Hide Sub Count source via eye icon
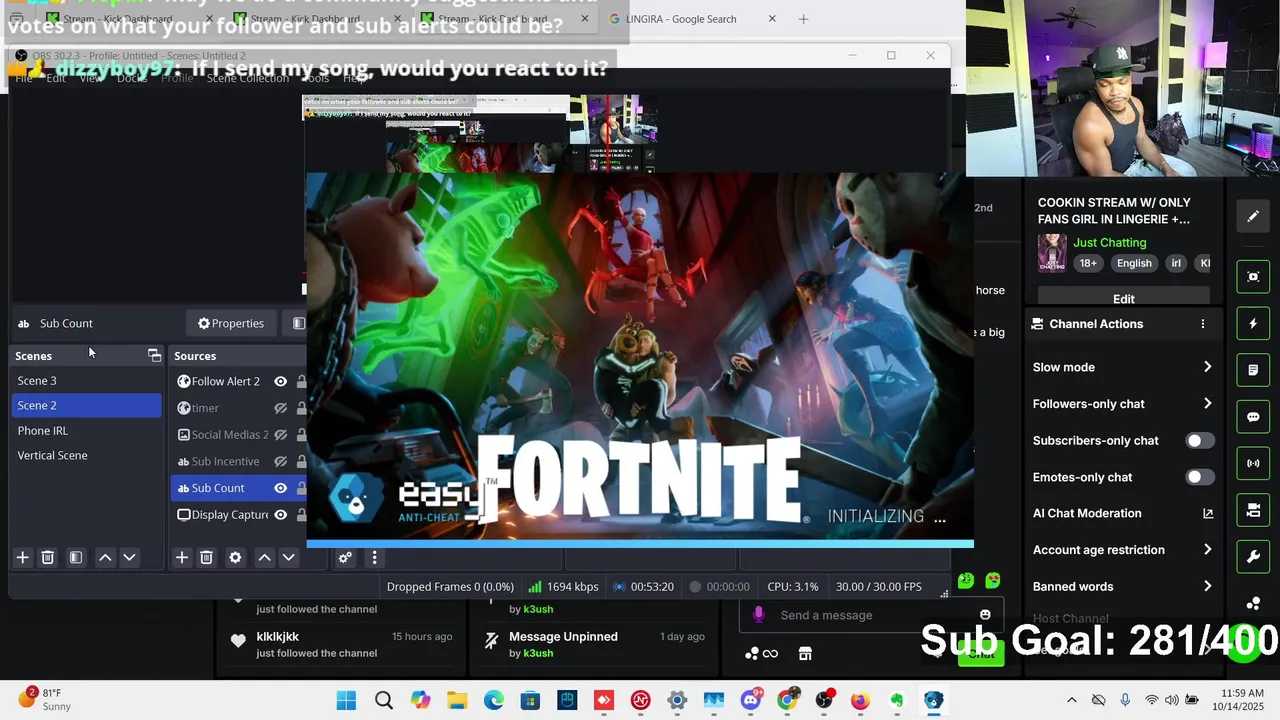 click(x=280, y=488)
